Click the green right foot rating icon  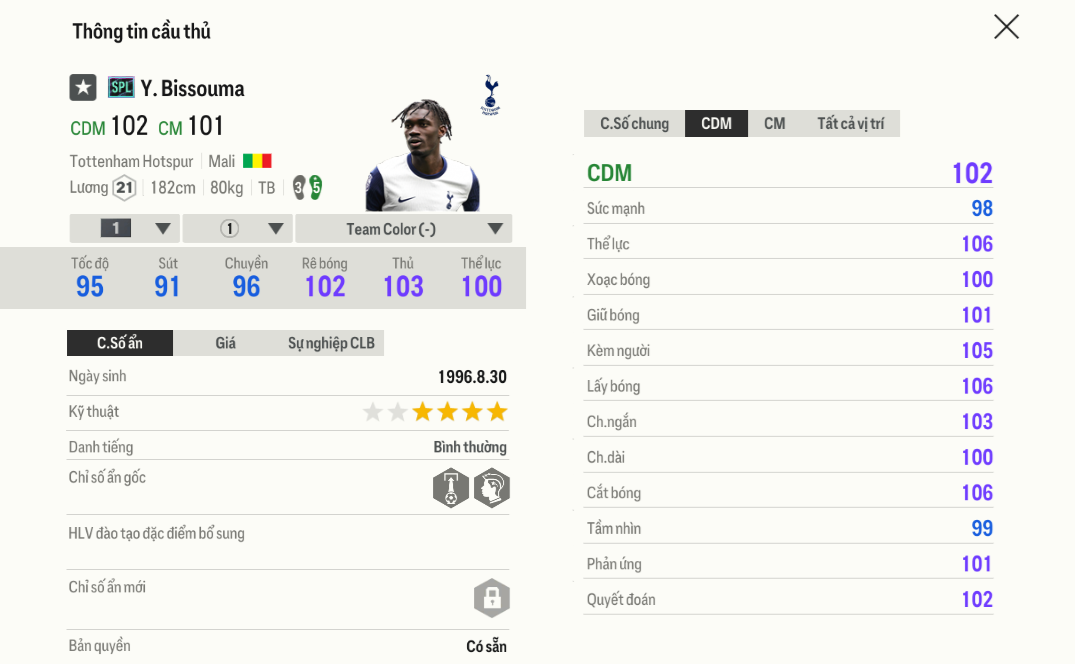(315, 187)
